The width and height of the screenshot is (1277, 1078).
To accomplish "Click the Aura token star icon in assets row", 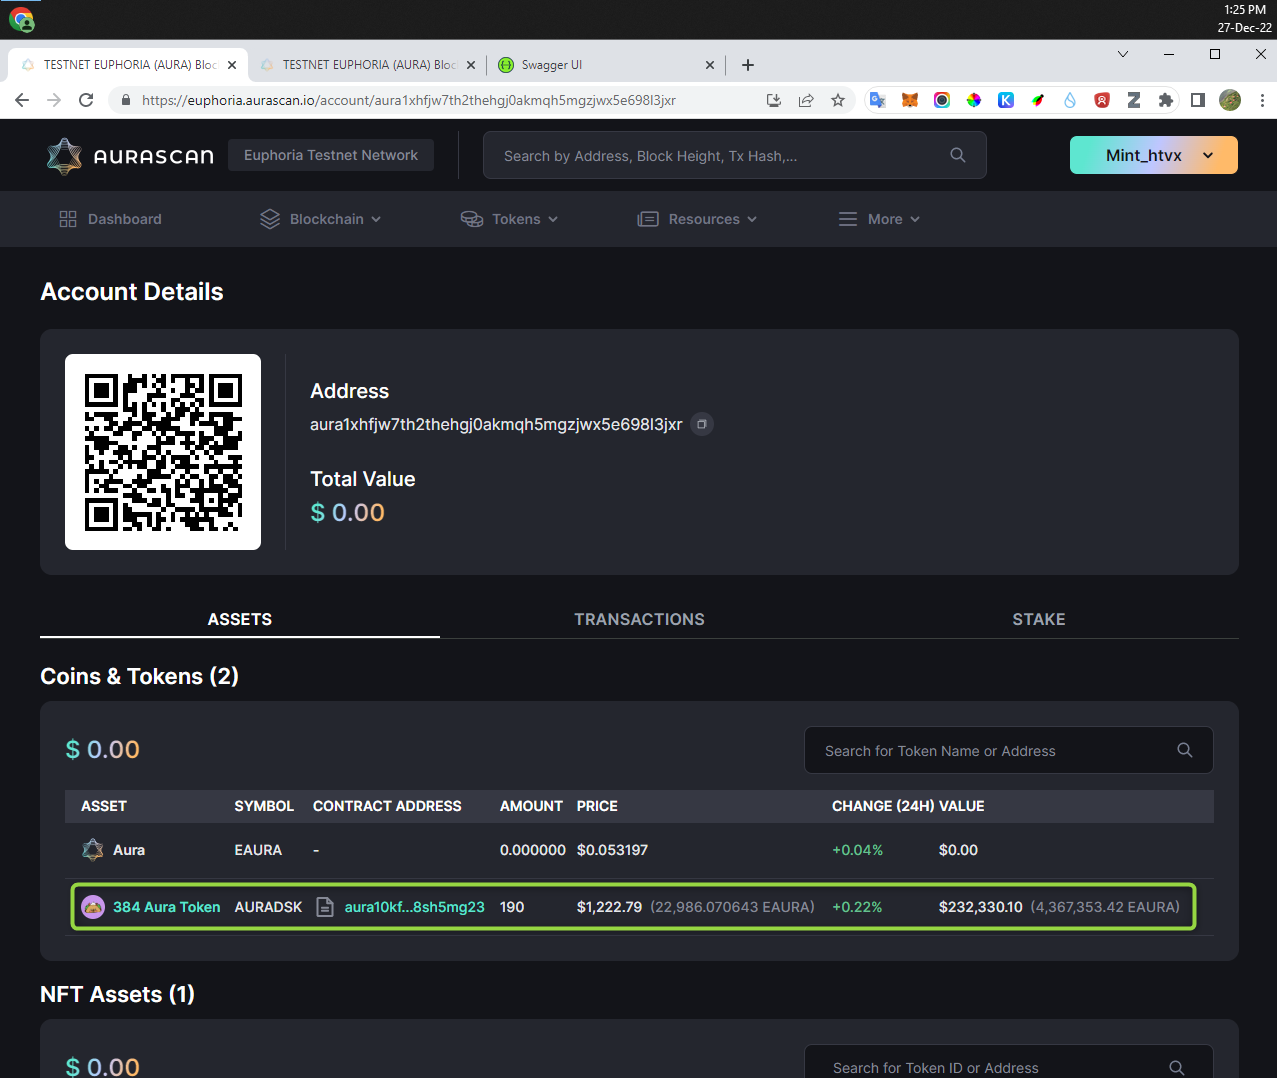I will point(92,849).
